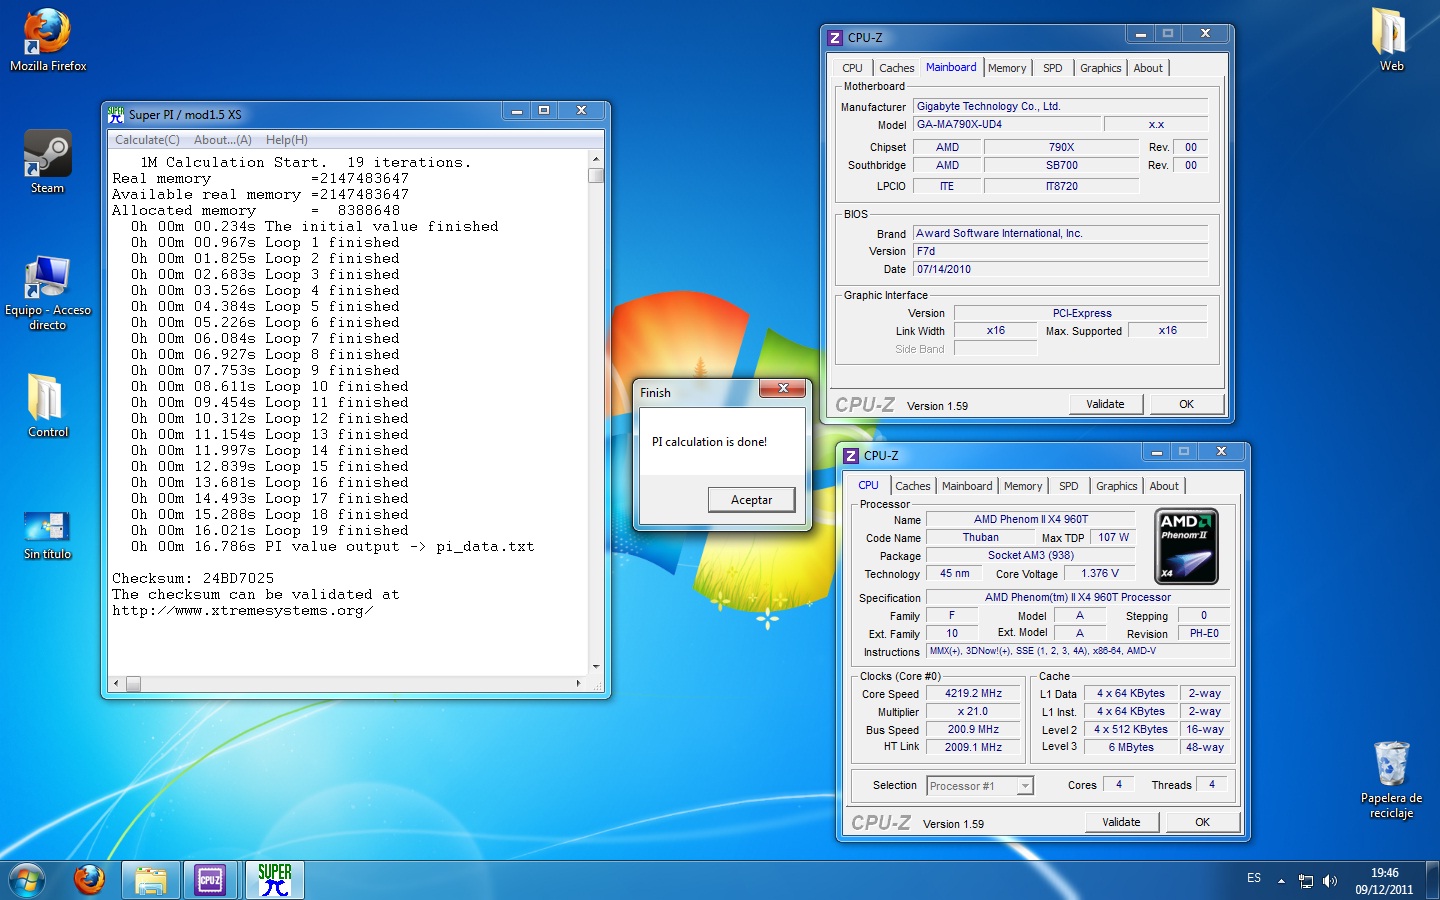This screenshot has width=1440, height=900.
Task: Open the Calculate(C) menu in Super PI
Action: click(x=147, y=140)
